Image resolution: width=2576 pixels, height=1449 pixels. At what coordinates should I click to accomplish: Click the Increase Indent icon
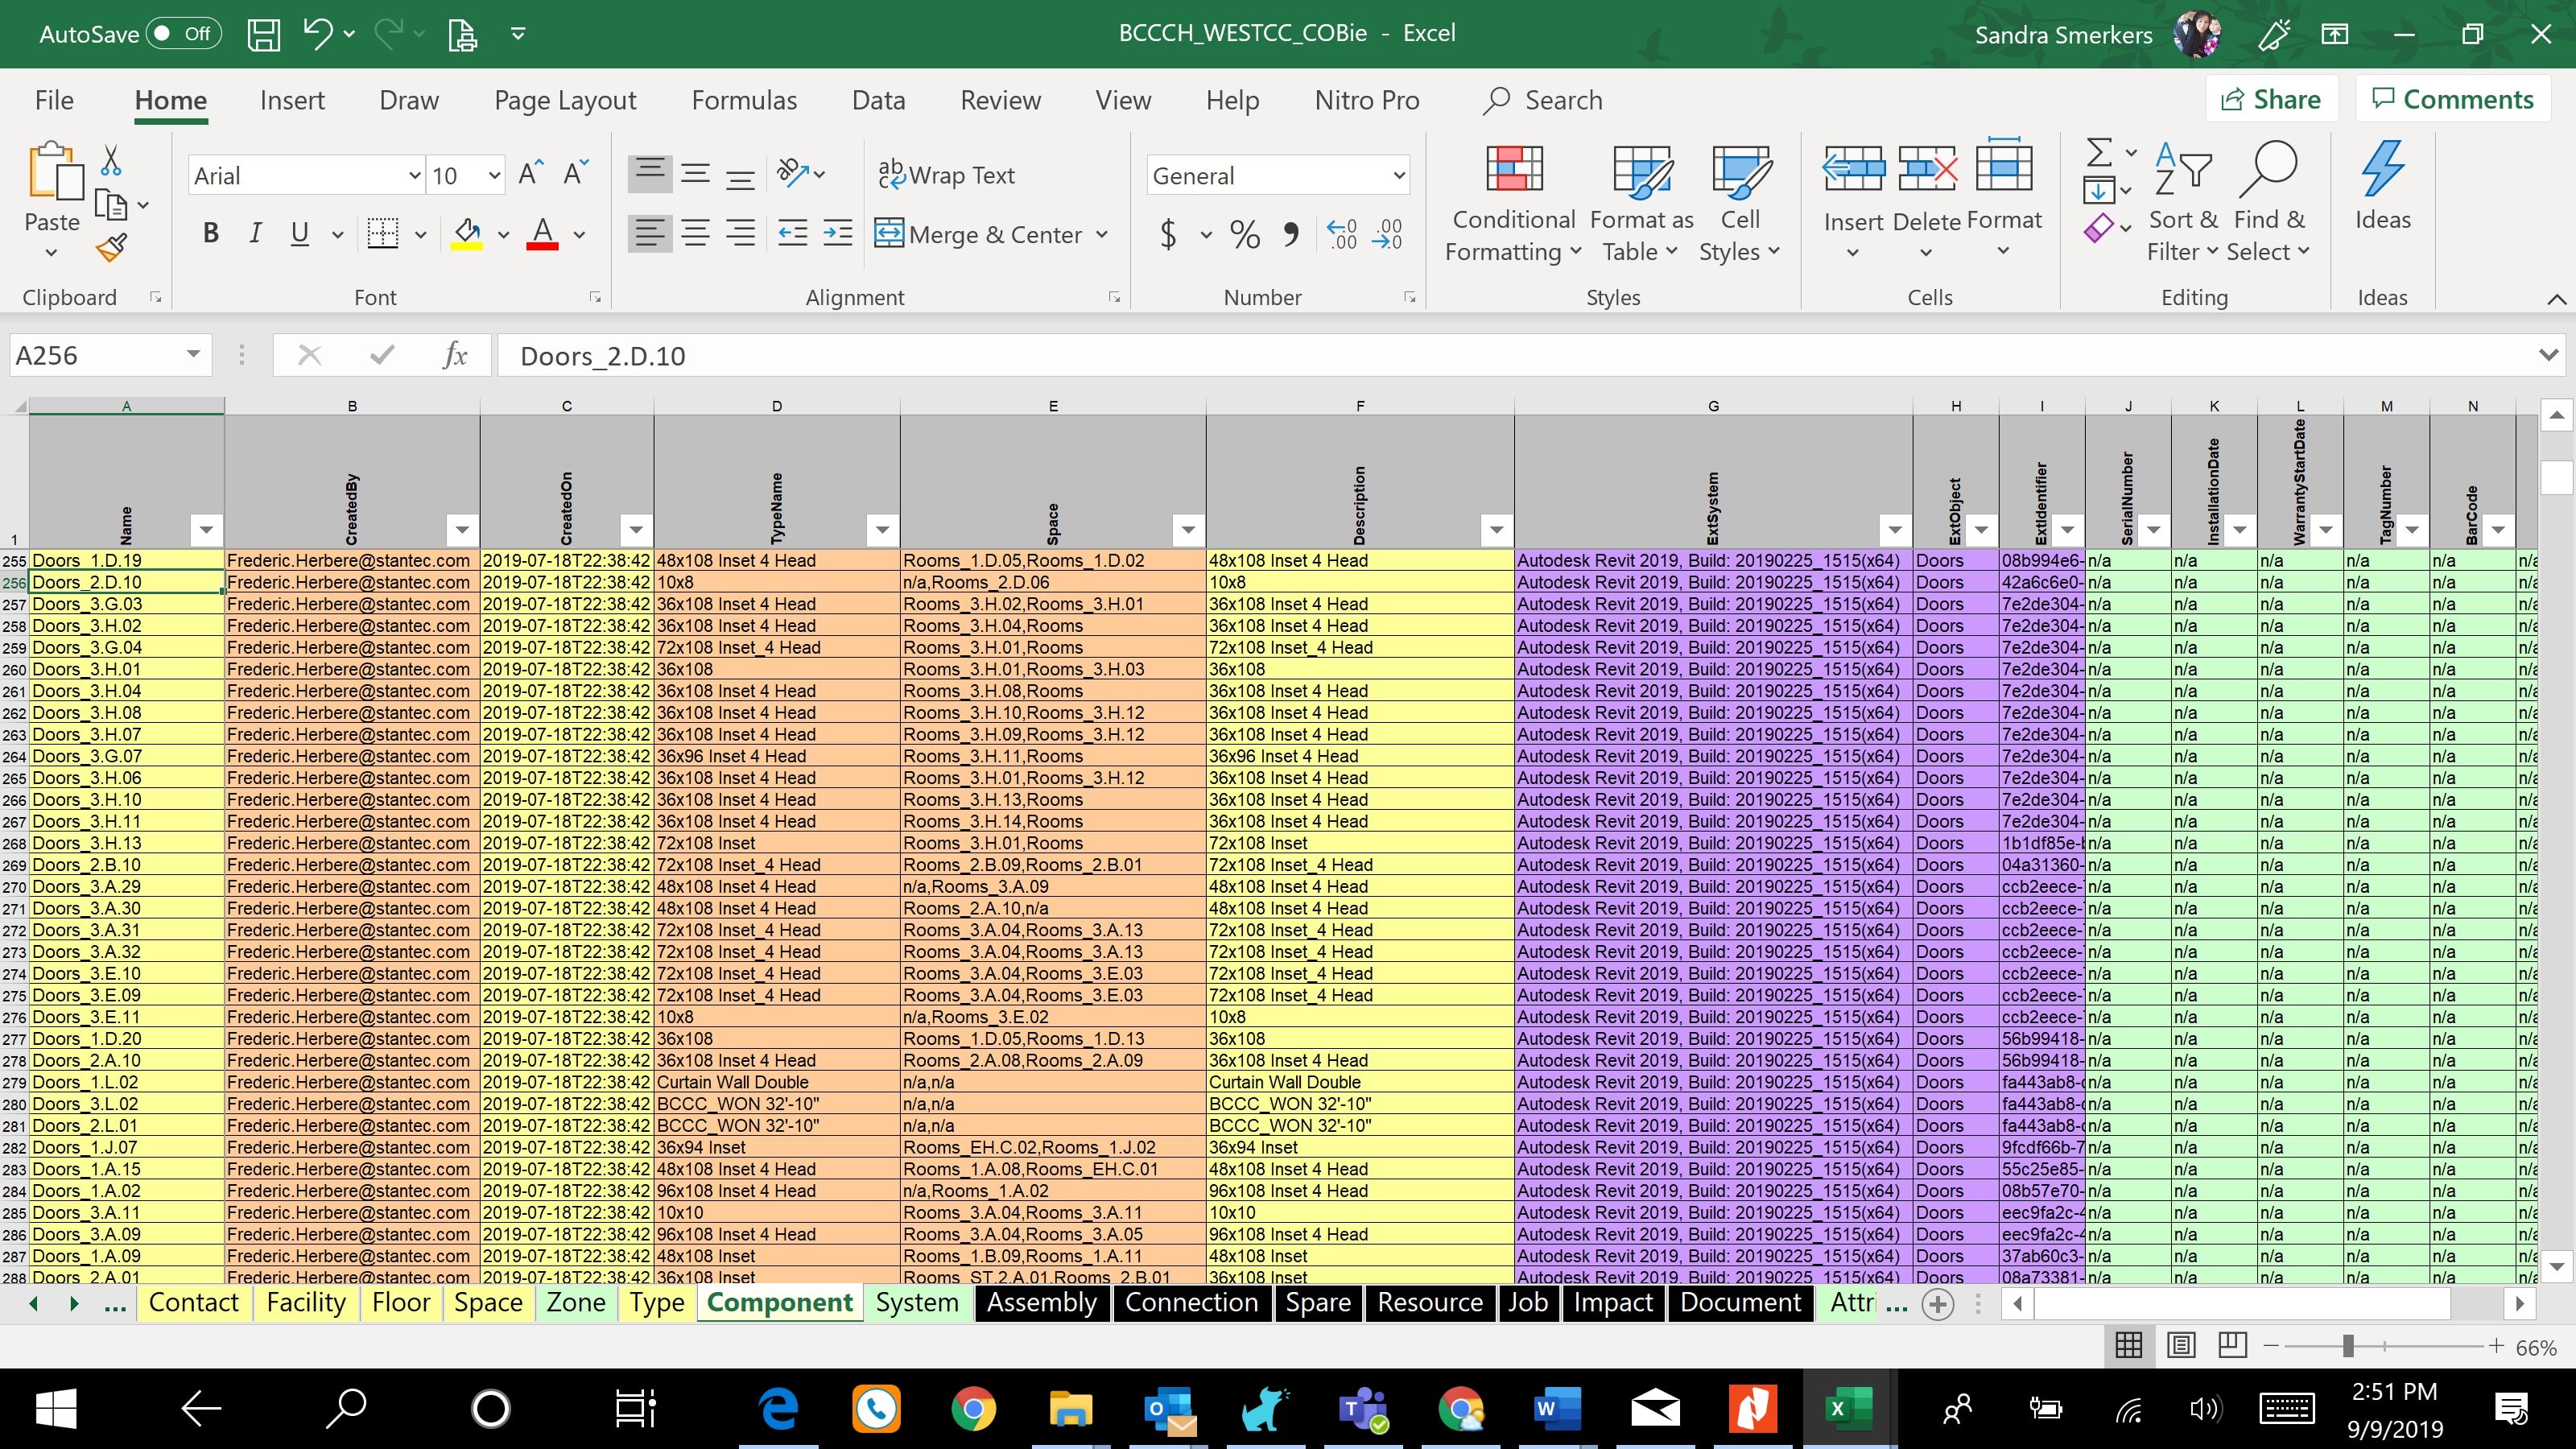(838, 234)
